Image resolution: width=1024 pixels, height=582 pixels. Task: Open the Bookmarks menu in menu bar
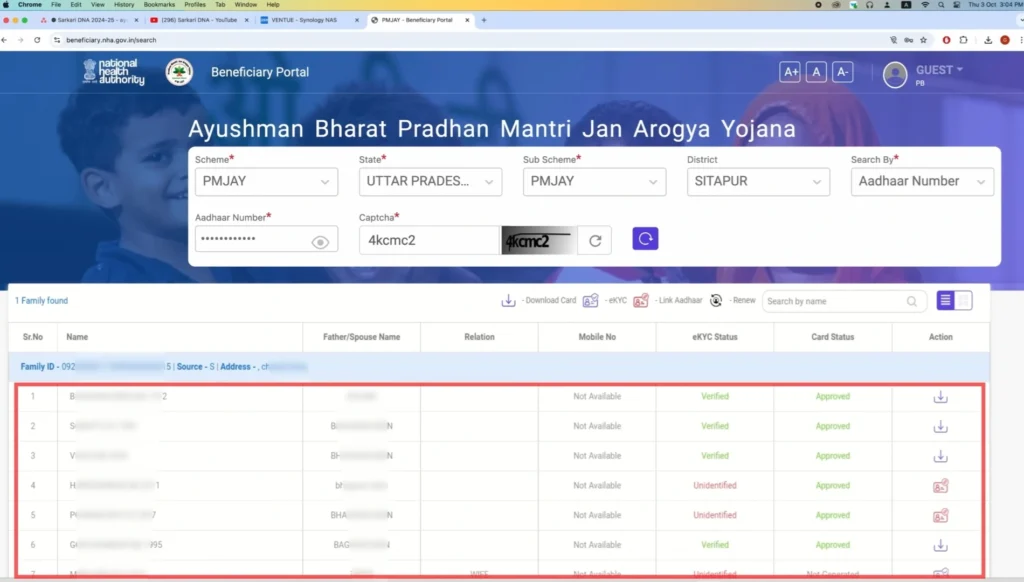(x=159, y=5)
